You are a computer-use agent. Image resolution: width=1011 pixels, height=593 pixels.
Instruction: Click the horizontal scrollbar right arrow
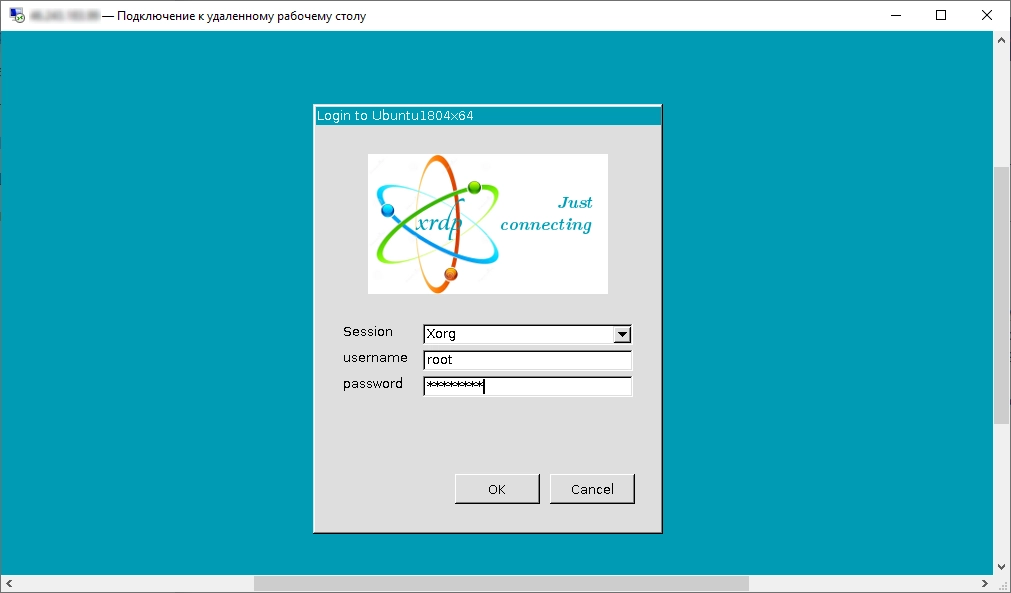pos(985,583)
